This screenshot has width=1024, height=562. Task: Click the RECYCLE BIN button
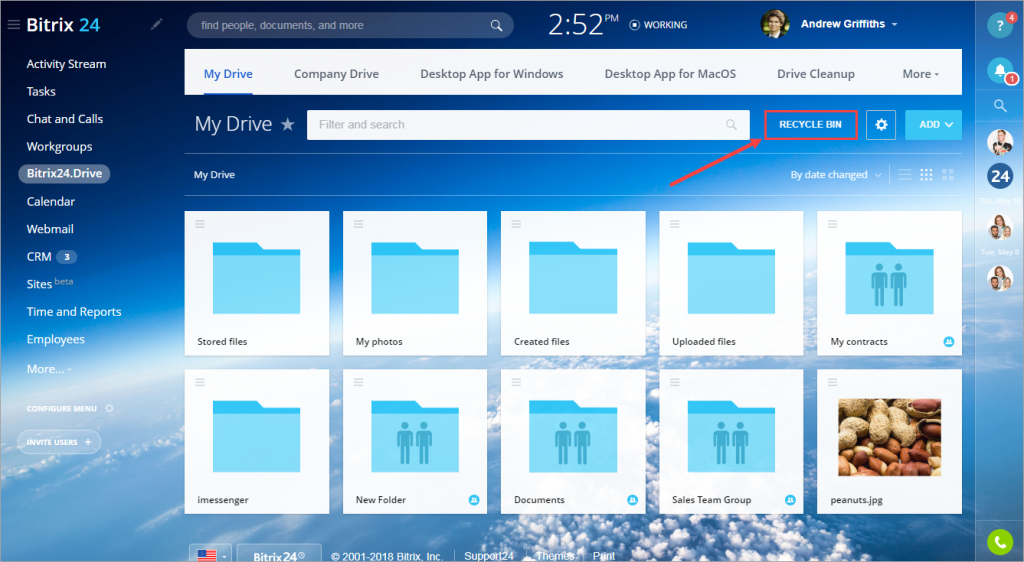coord(810,125)
